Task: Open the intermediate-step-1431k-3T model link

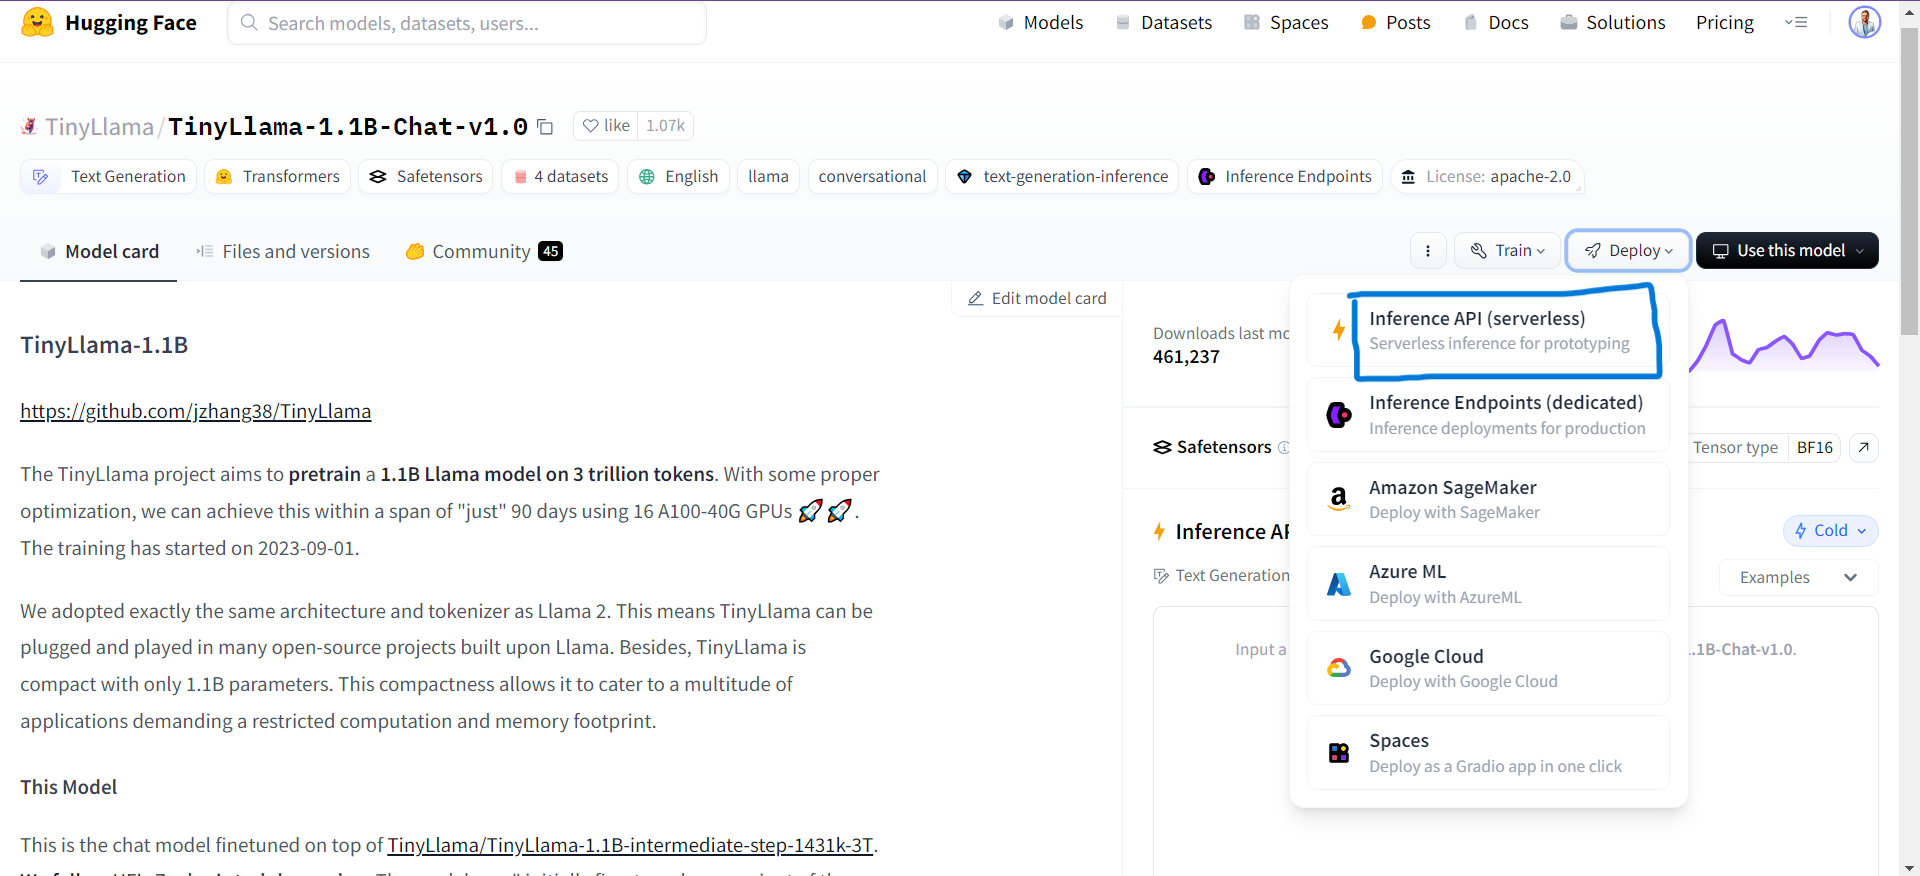Action: point(631,845)
